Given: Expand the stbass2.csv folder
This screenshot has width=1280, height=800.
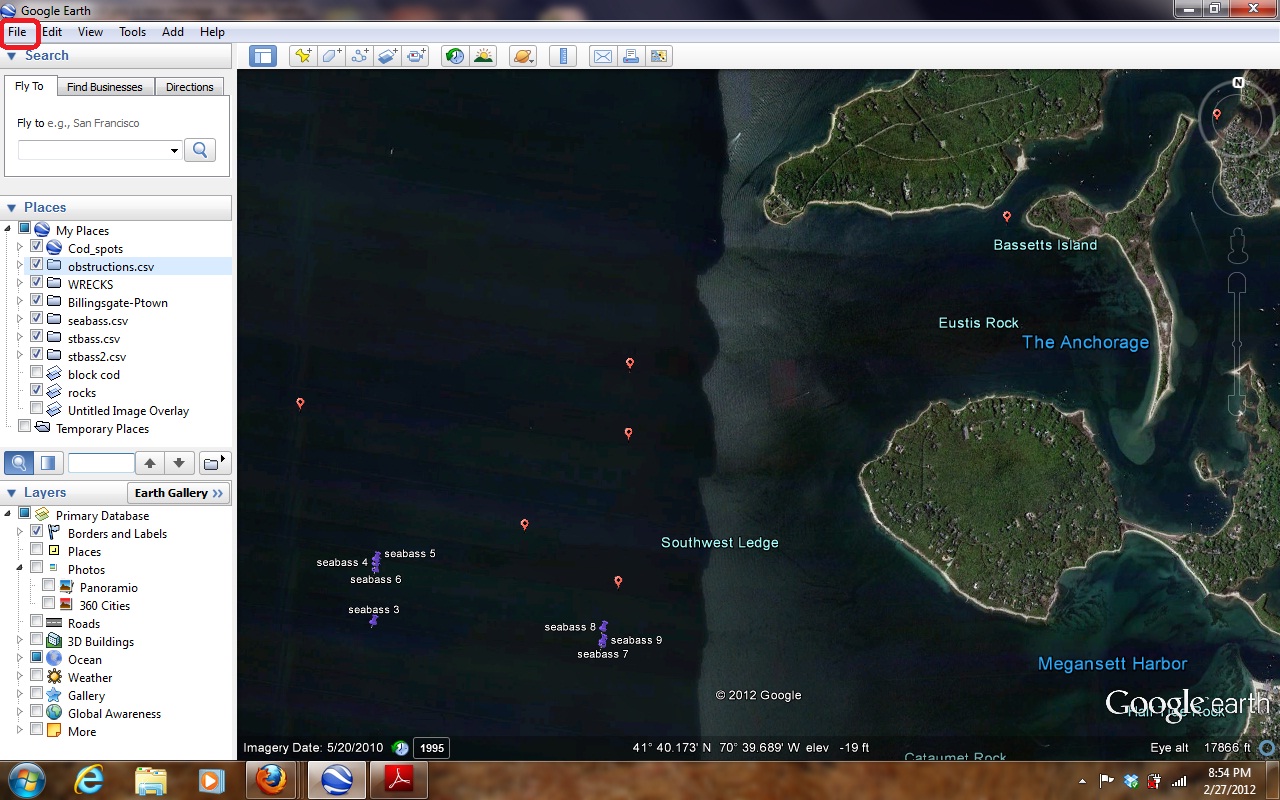Looking at the screenshot, I should (x=20, y=356).
